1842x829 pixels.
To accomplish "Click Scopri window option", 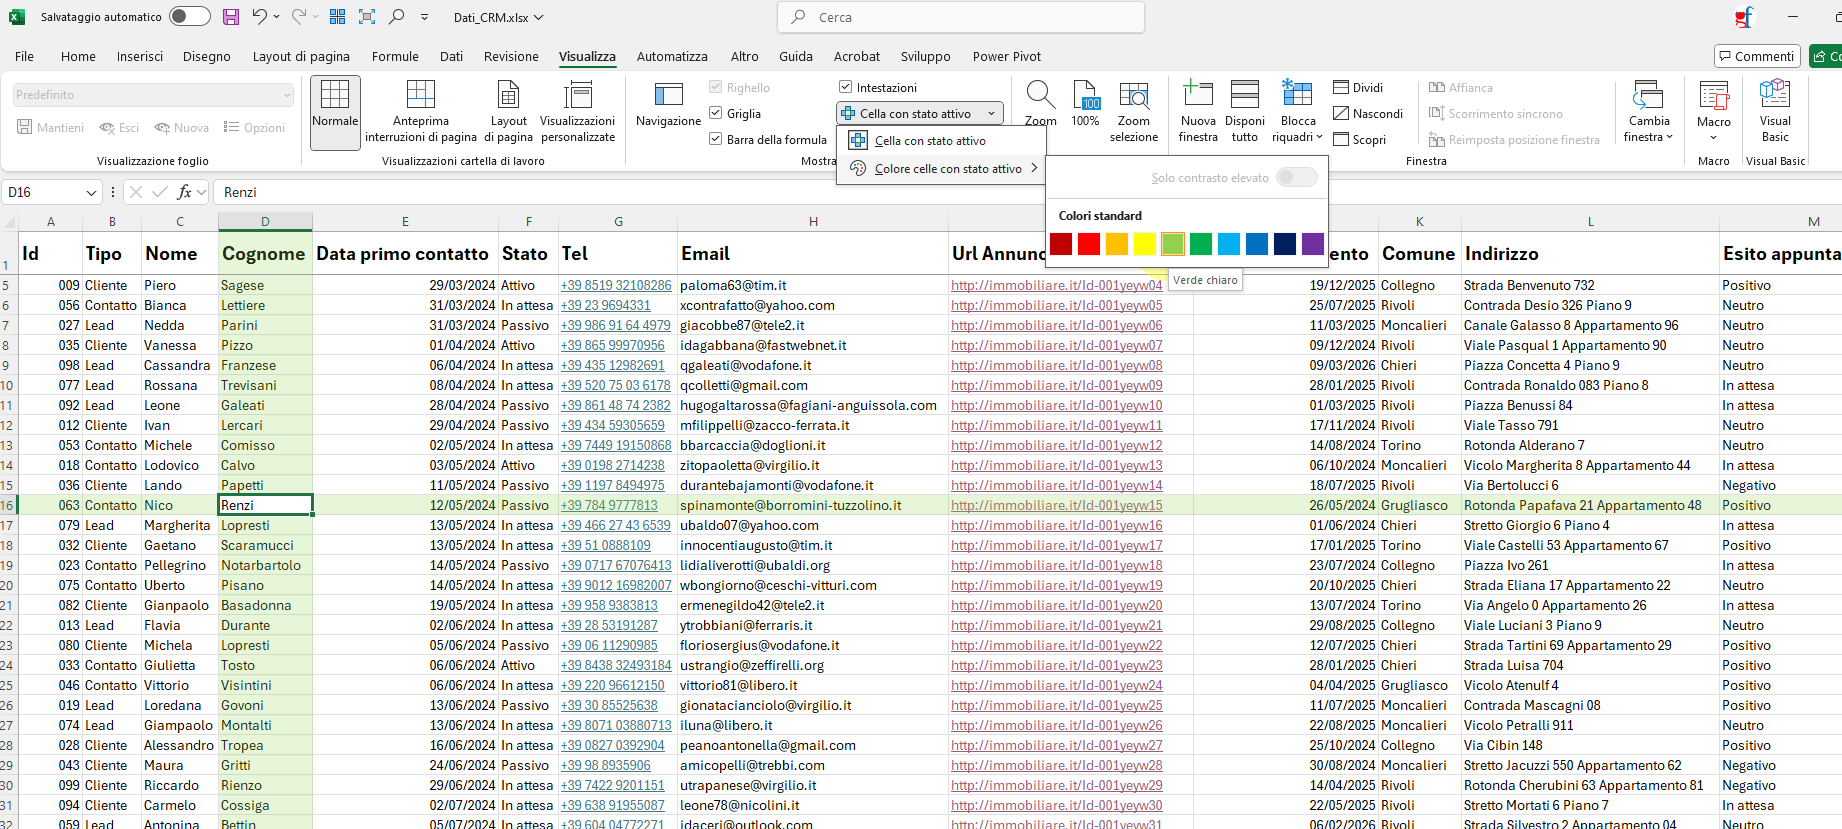I will click(1360, 140).
